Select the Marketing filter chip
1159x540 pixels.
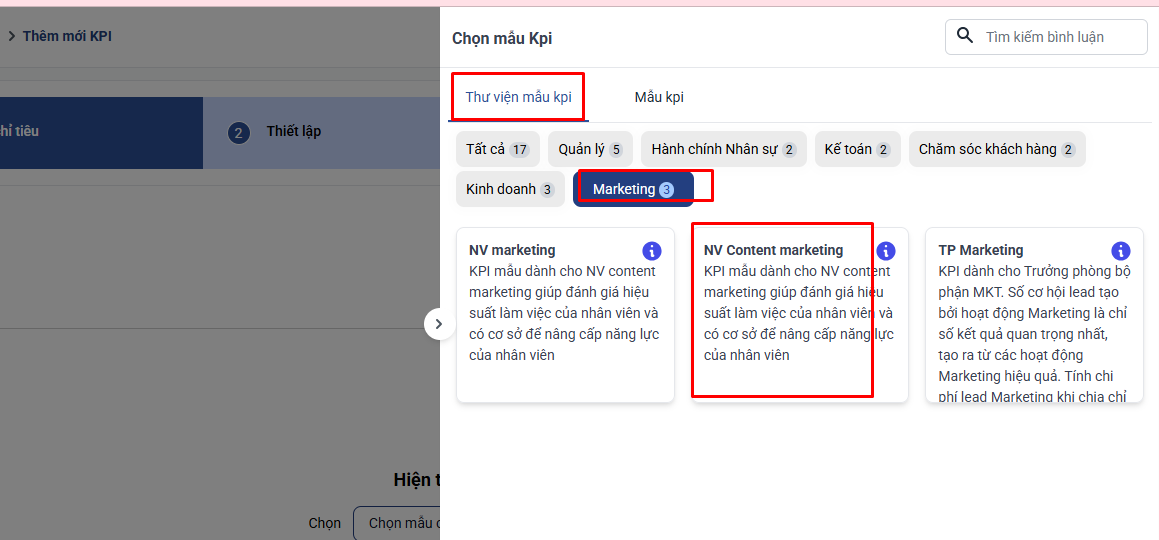633,189
